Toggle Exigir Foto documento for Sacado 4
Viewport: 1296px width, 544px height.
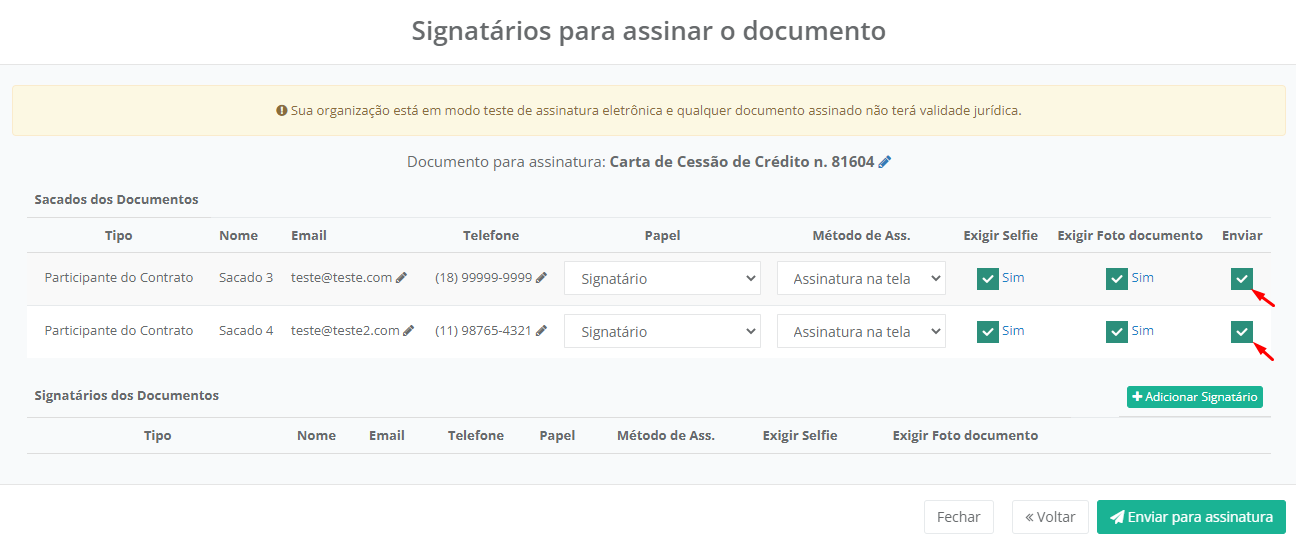[x=1117, y=332]
